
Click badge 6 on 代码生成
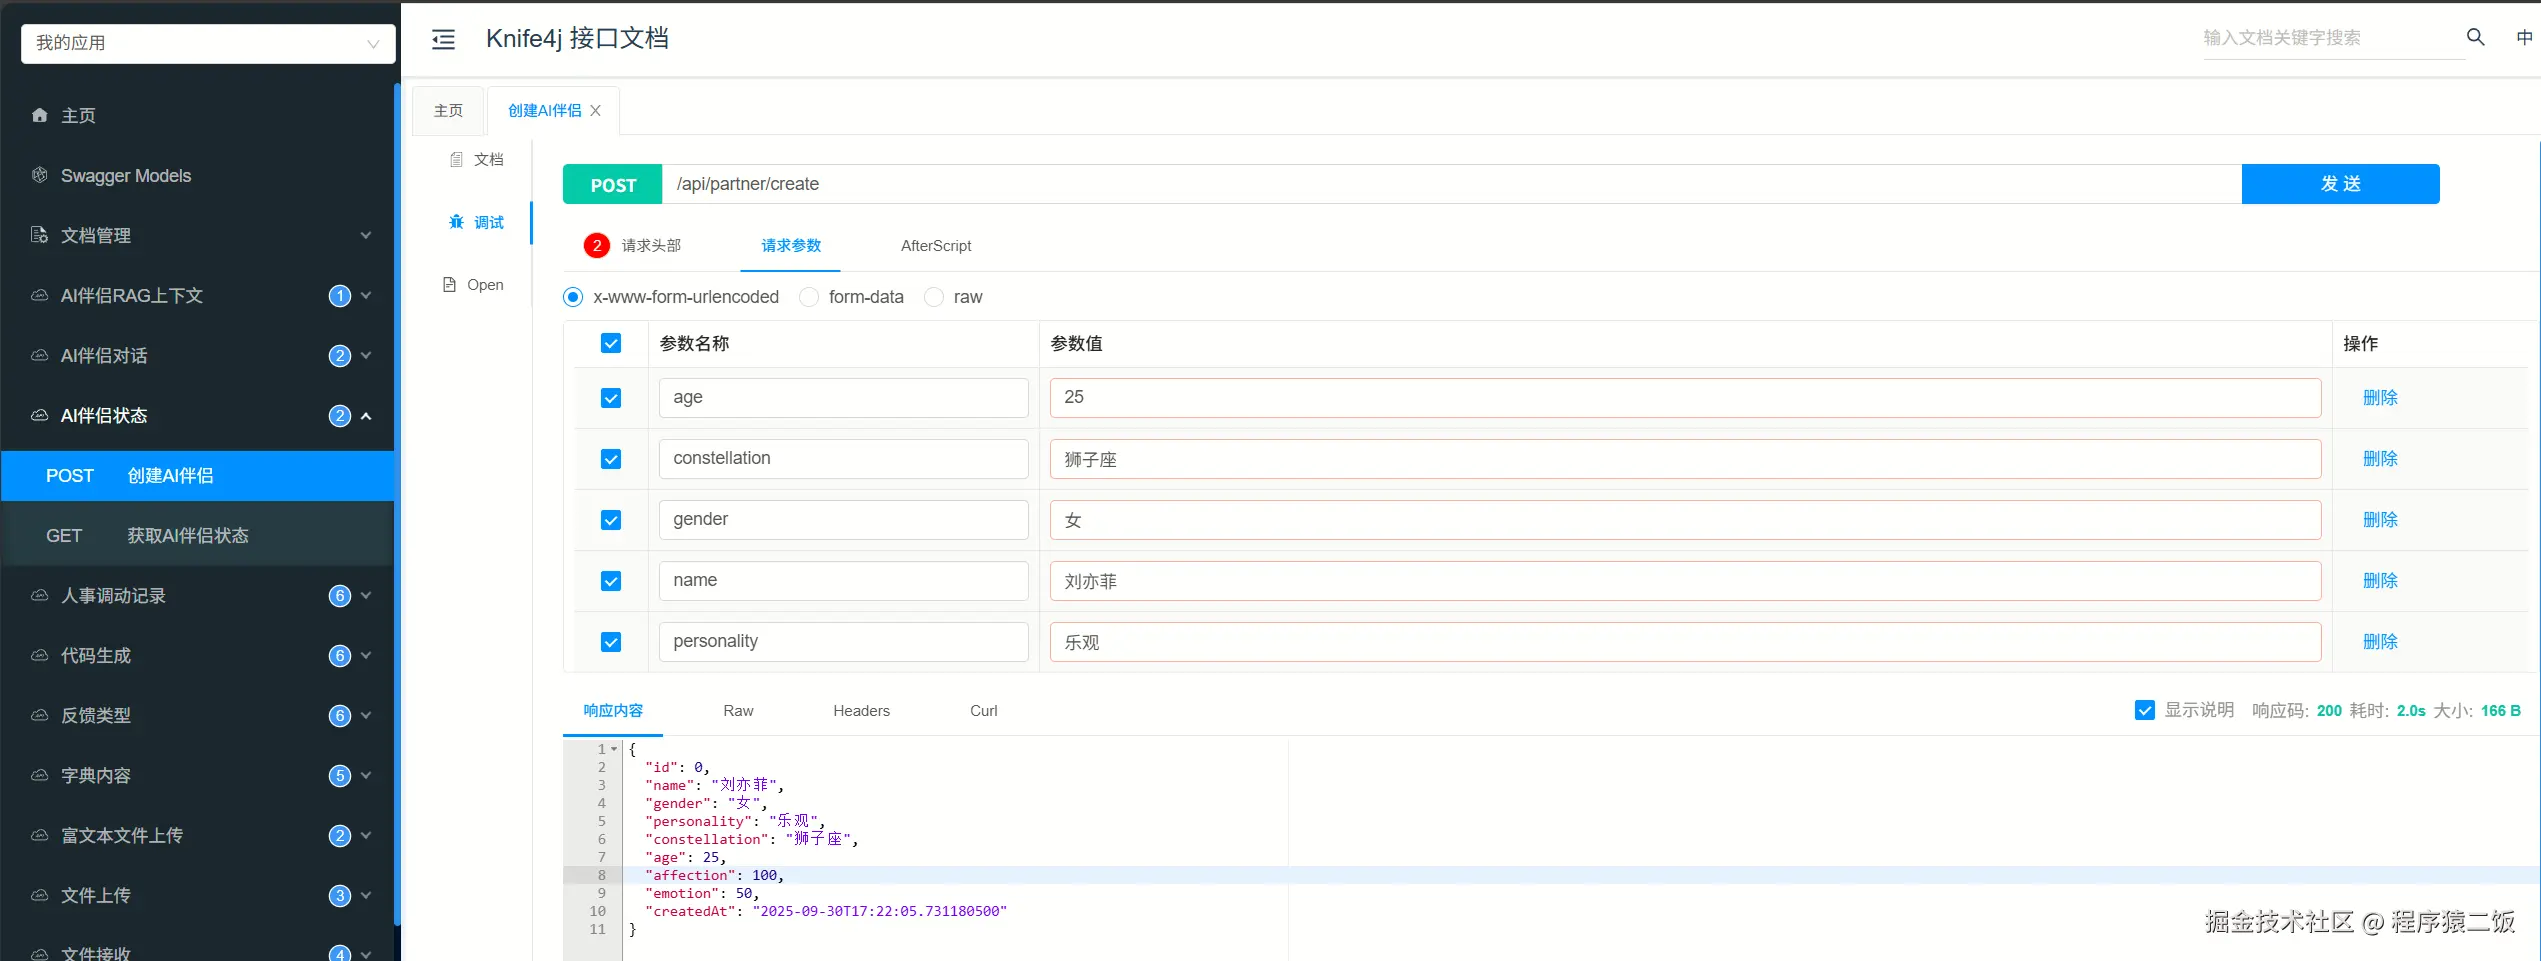[x=340, y=656]
